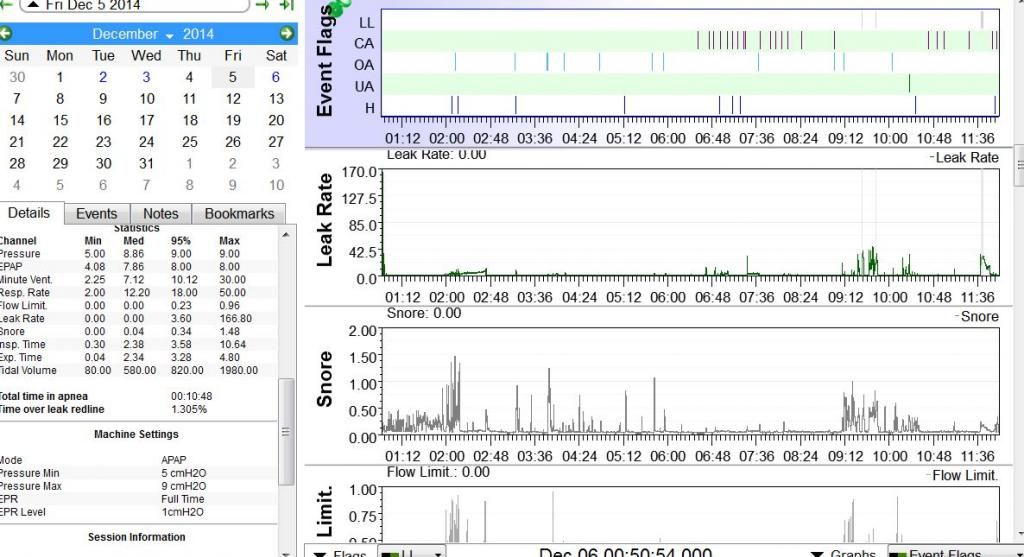The width and height of the screenshot is (1024, 557).
Task: Click the EPR Level 1cmH2O row
Action: click(x=139, y=512)
